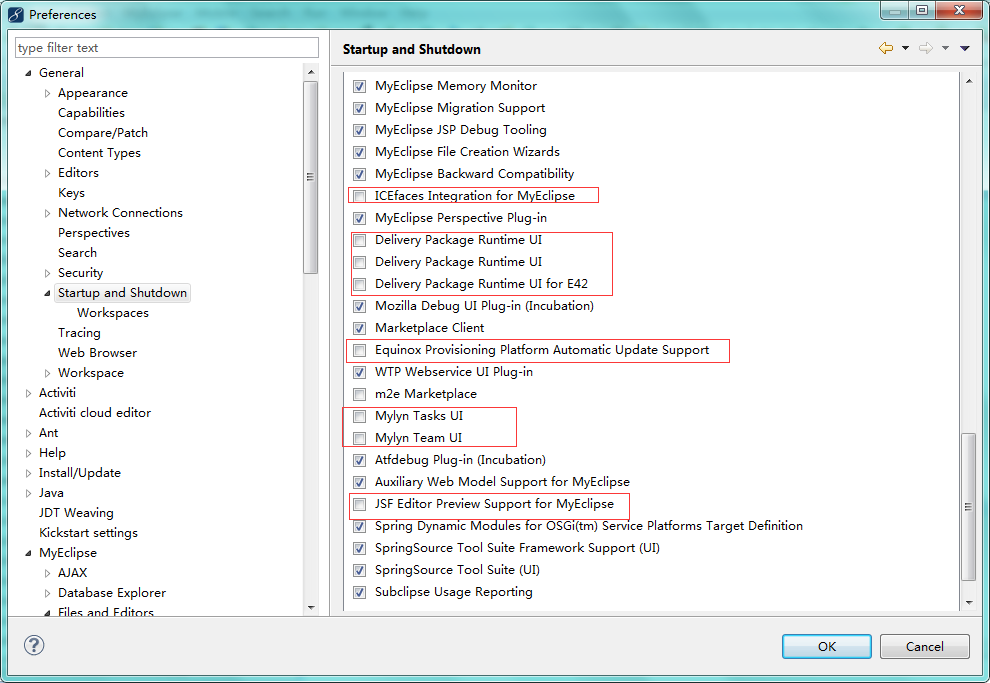The image size is (990, 683).
Task: Click Atfdebug Plug-in (Incubation) label
Action: (460, 460)
